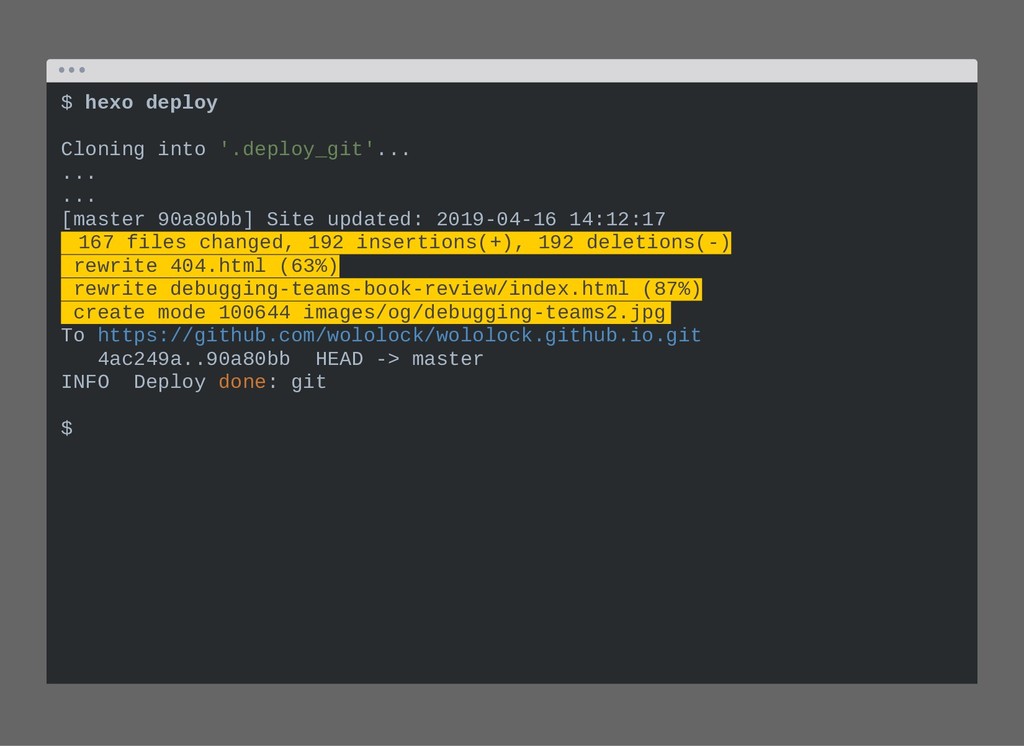Click the empty prompt at the bottom

(67, 429)
